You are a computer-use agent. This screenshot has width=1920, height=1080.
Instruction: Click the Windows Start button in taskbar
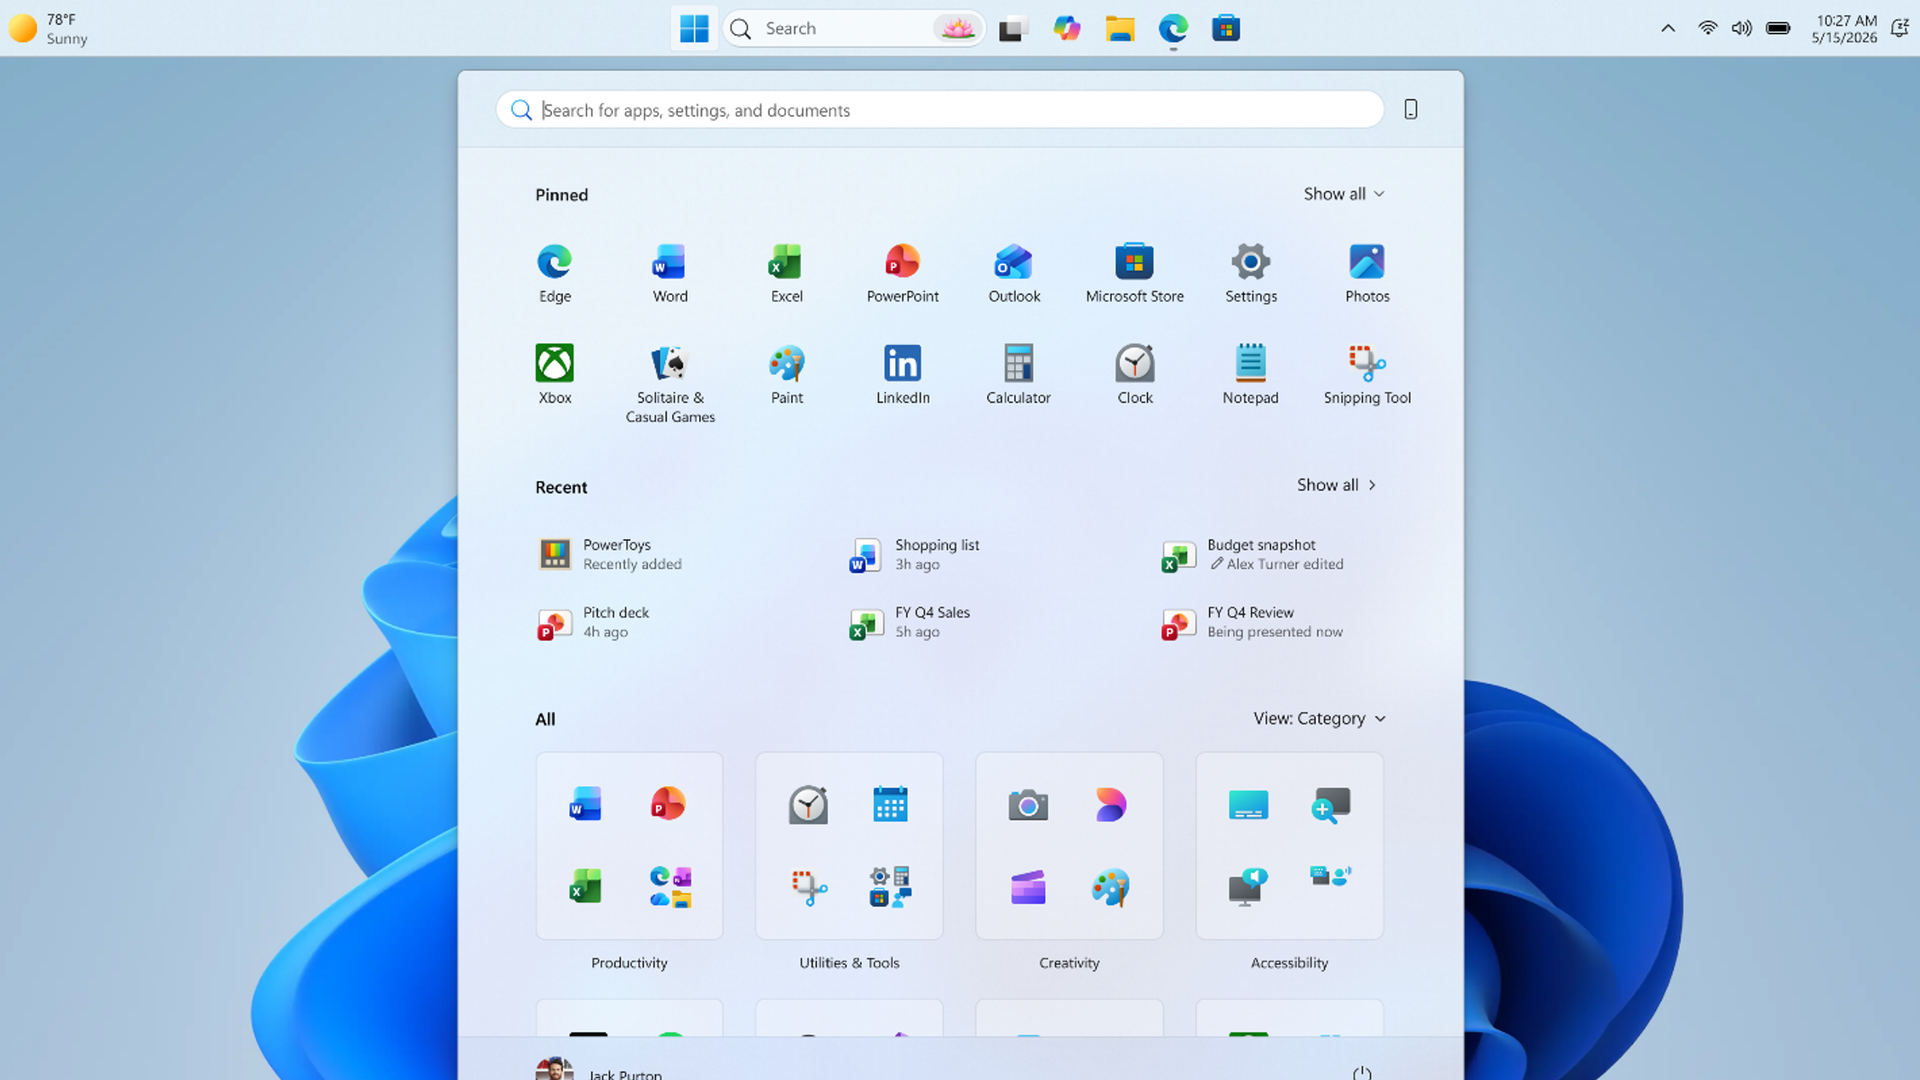pyautogui.click(x=694, y=28)
